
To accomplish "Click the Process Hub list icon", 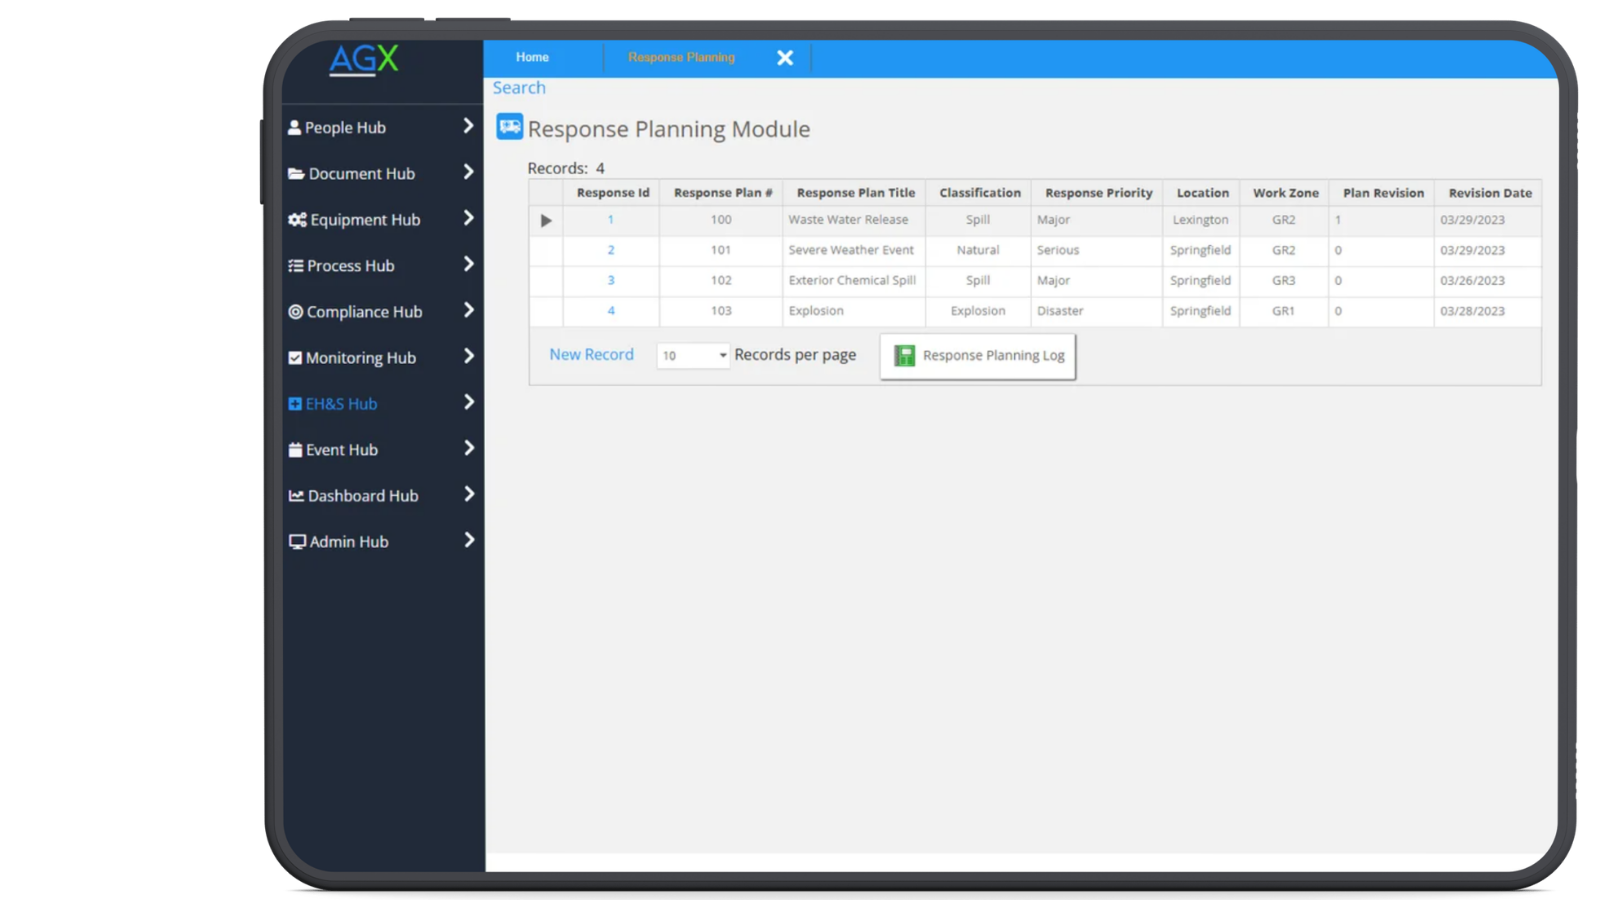I will coord(295,265).
